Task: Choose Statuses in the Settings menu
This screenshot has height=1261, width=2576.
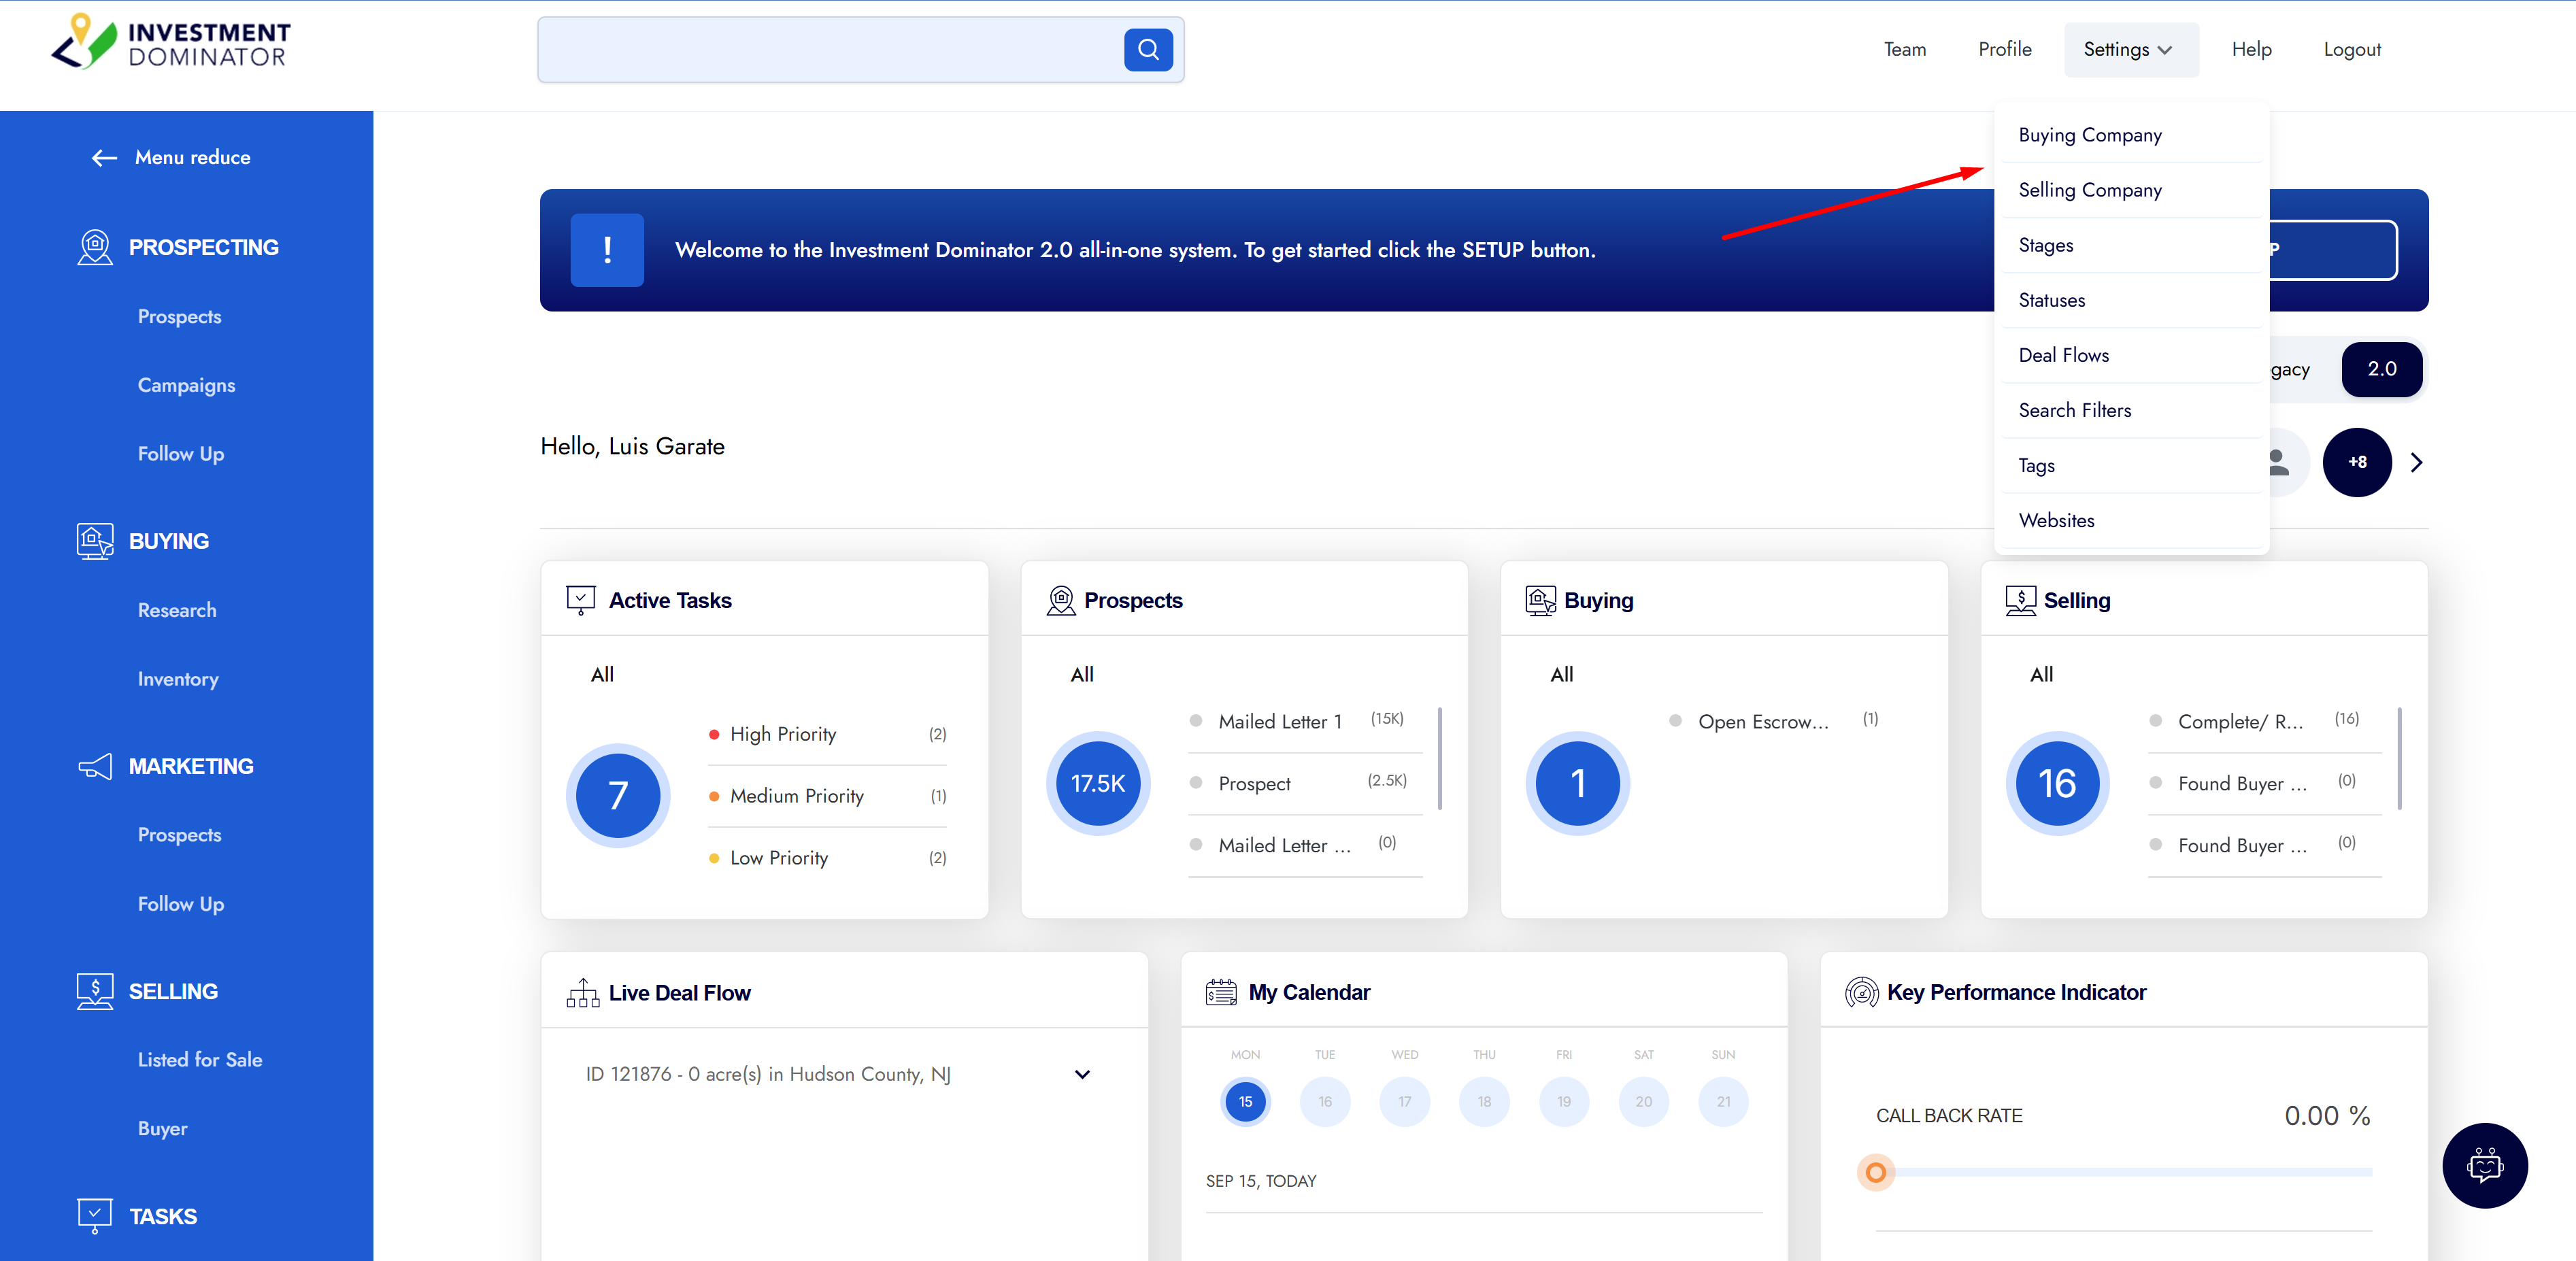Action: (x=2132, y=300)
